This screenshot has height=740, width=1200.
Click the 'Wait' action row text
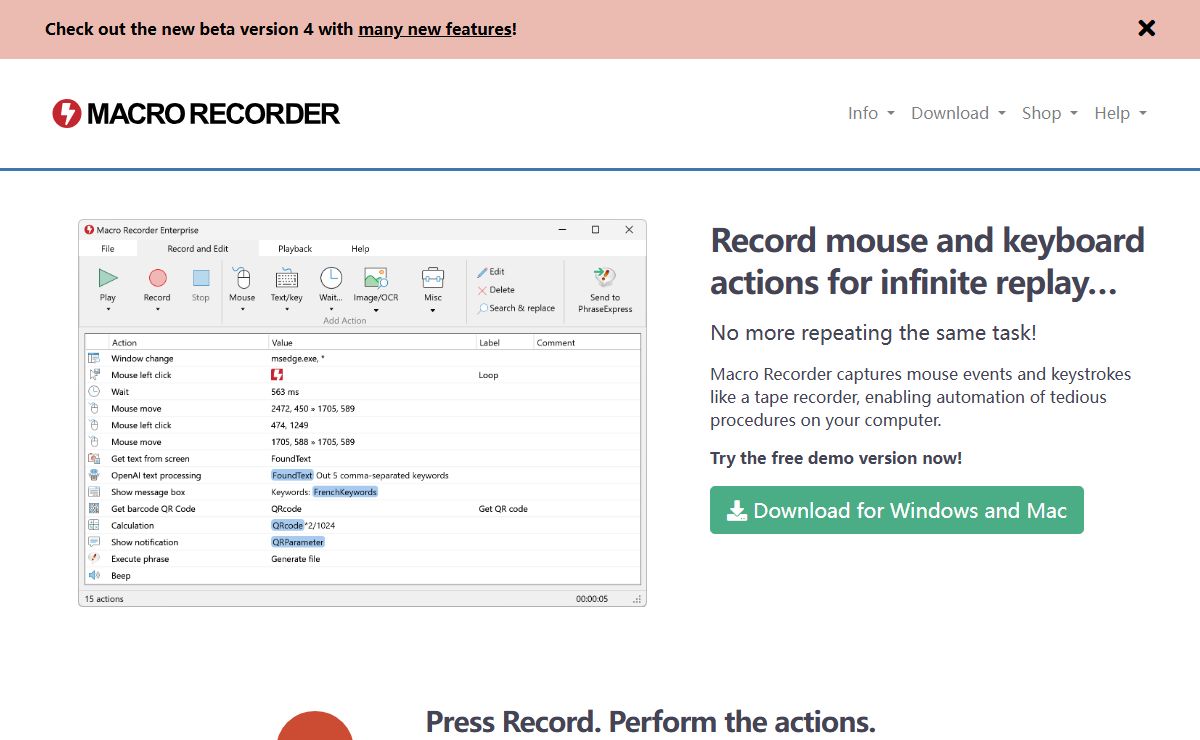pyautogui.click(x=120, y=392)
